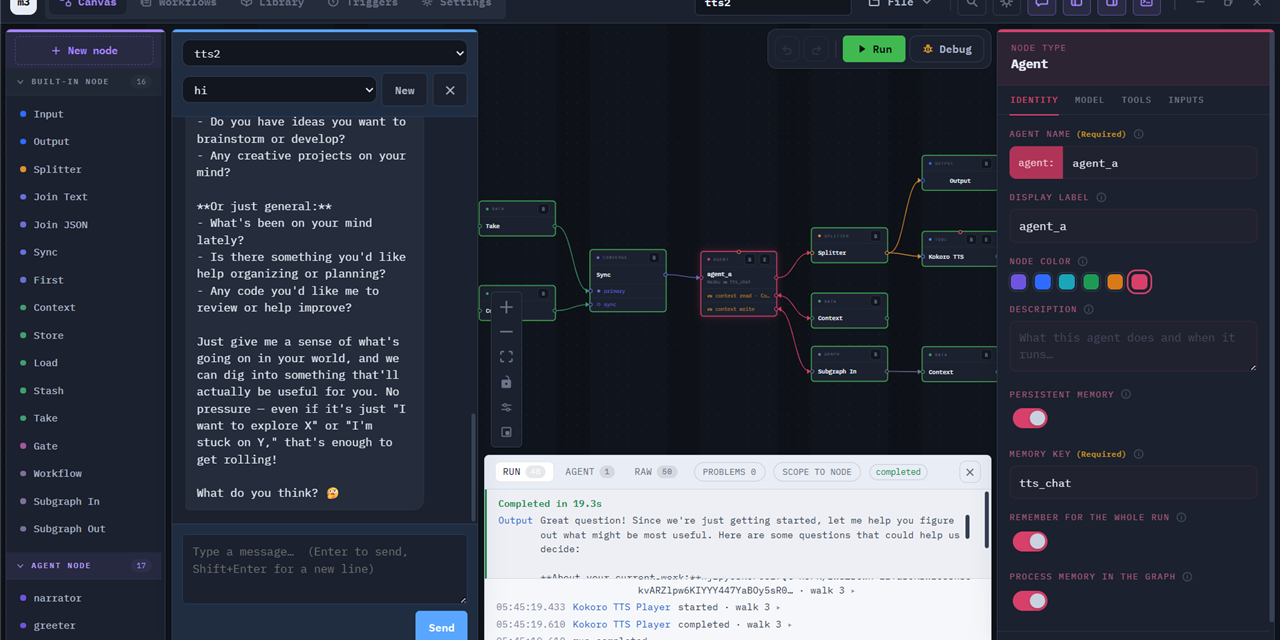Zoom in with the canvas plus icon

(506, 307)
